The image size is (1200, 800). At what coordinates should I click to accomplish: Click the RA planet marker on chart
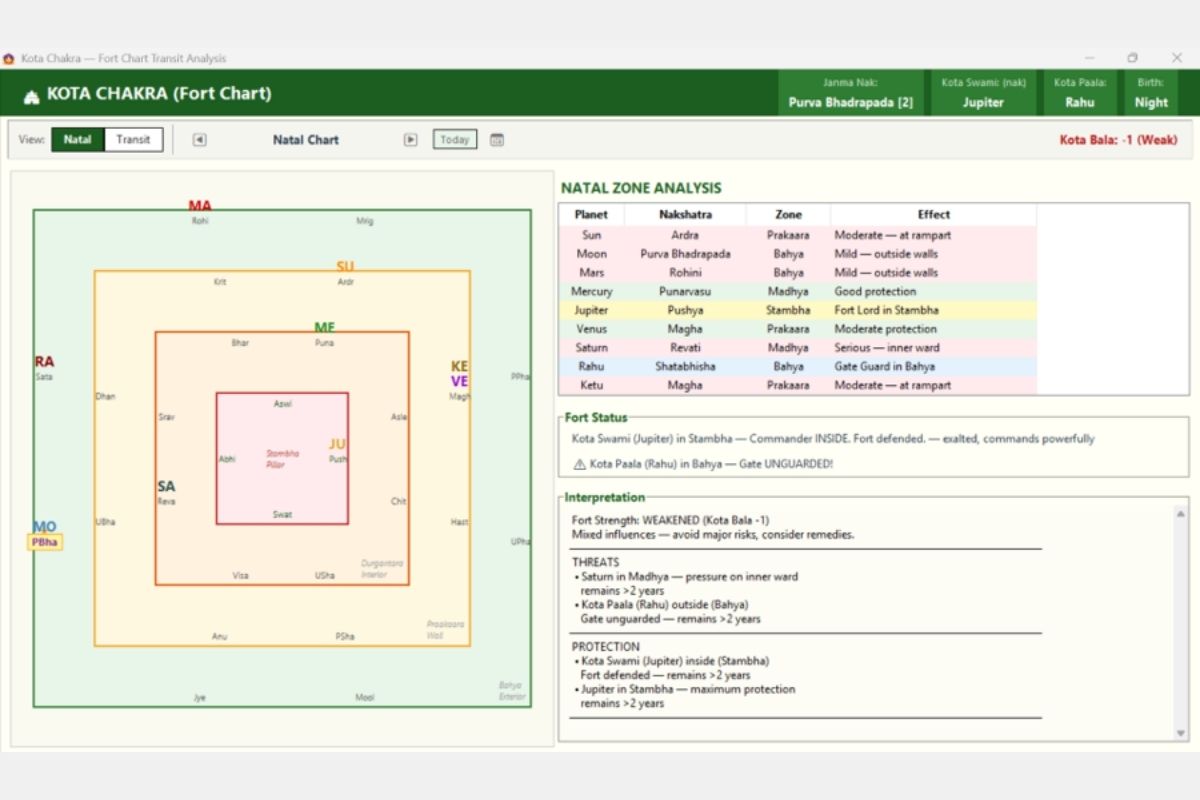pyautogui.click(x=44, y=362)
